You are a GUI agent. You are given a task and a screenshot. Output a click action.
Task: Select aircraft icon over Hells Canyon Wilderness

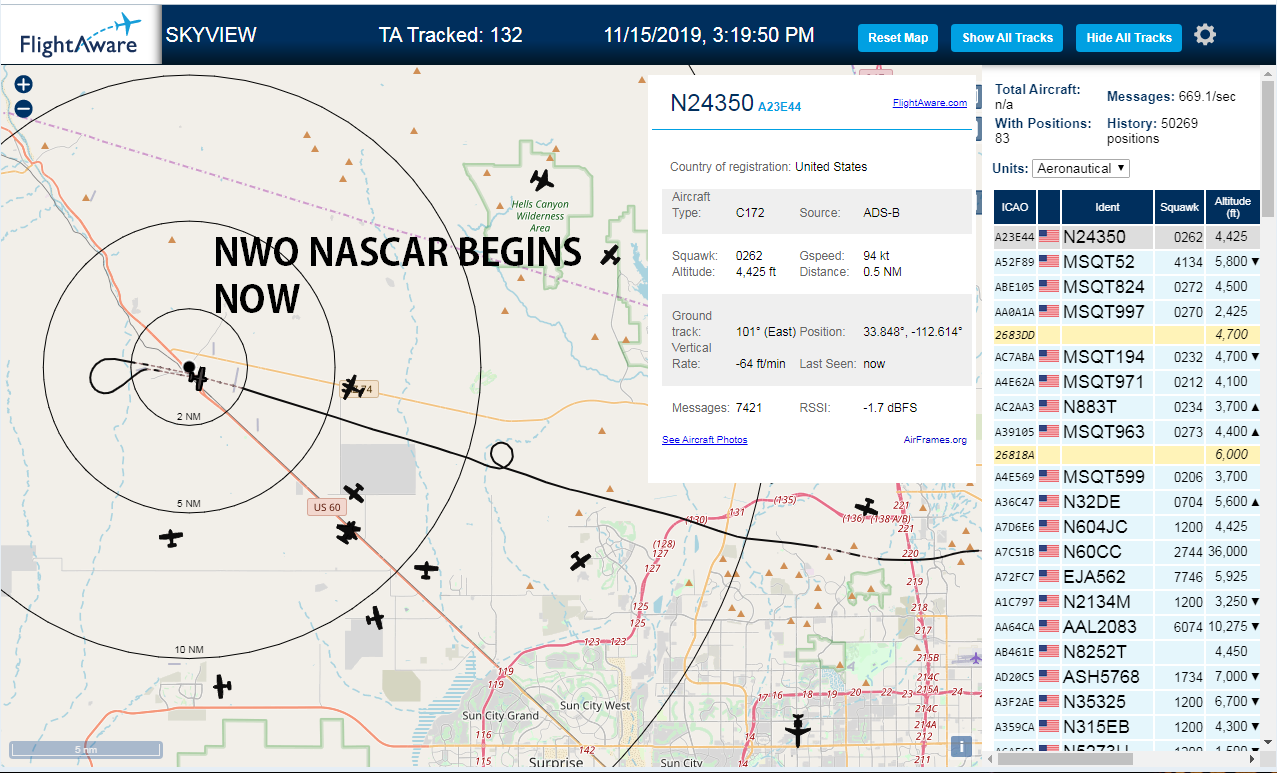click(542, 180)
